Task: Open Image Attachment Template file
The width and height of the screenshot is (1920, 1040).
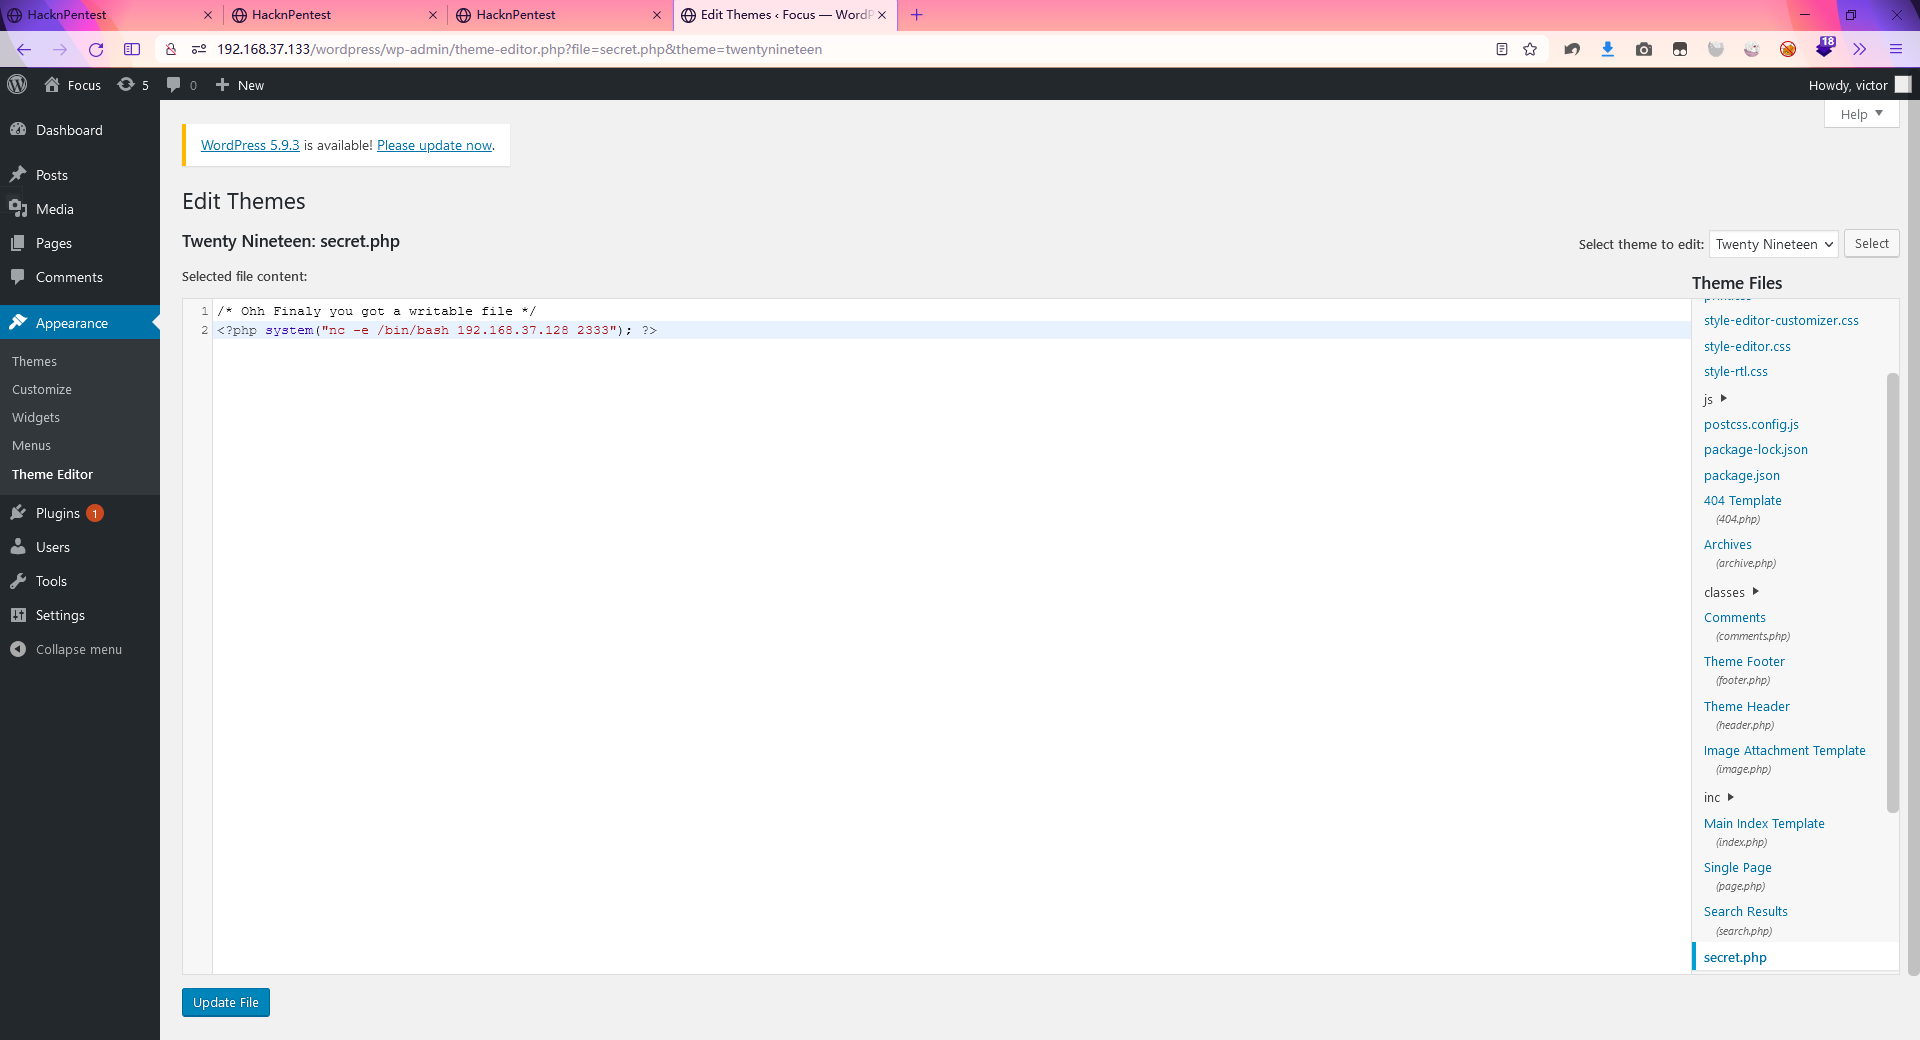Action: [x=1784, y=750]
